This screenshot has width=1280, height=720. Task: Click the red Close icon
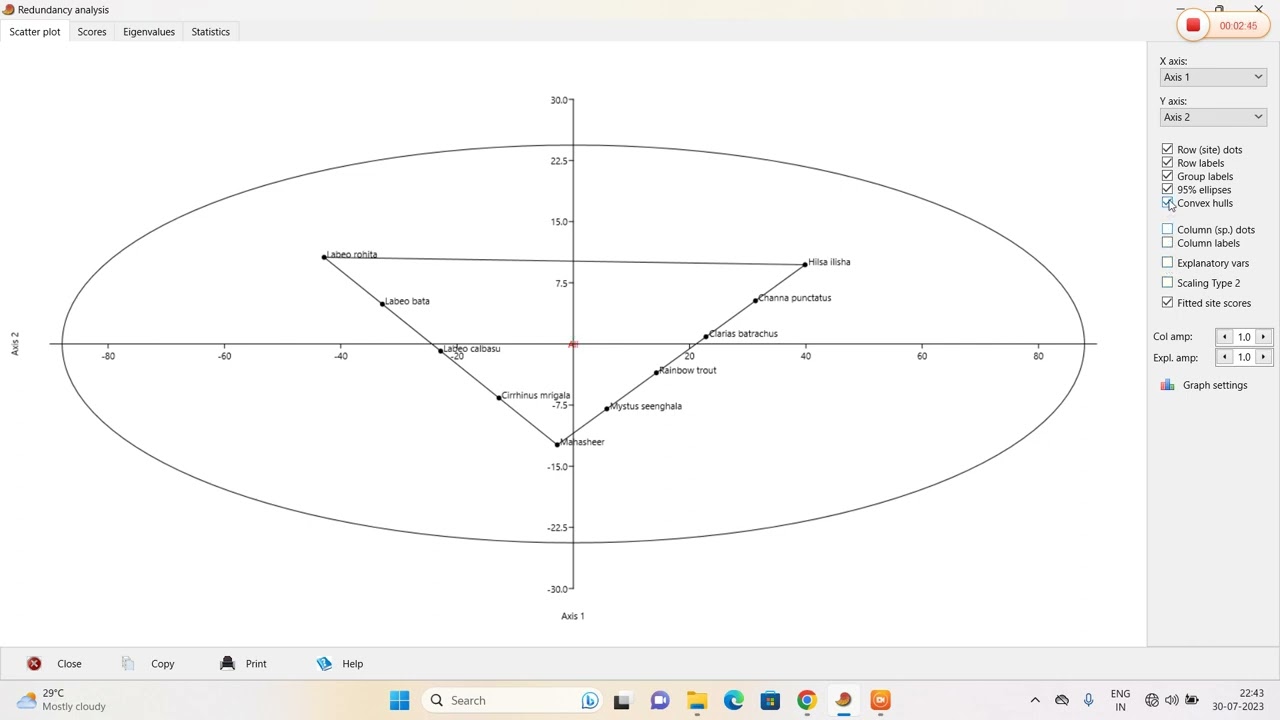pyautogui.click(x=34, y=664)
